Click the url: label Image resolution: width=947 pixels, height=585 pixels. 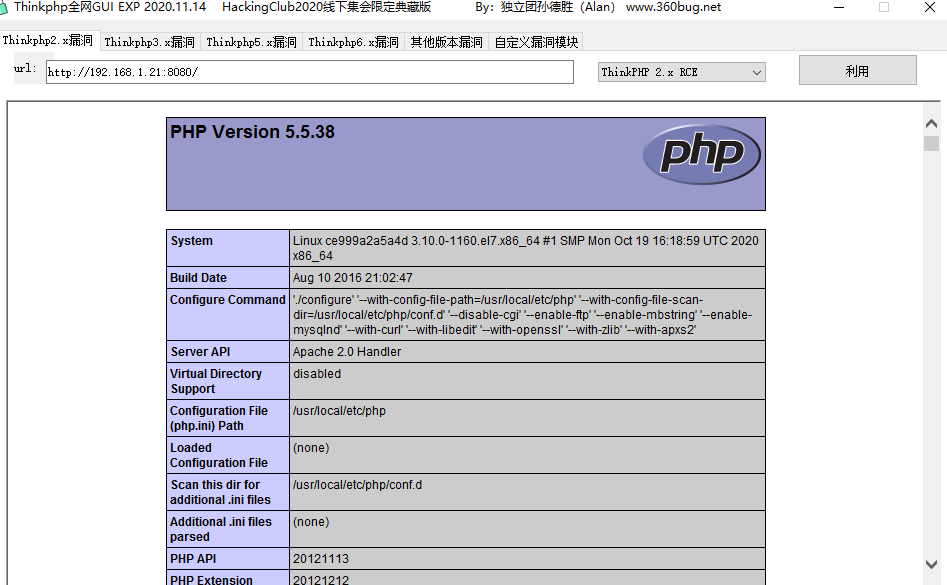[x=25, y=68]
